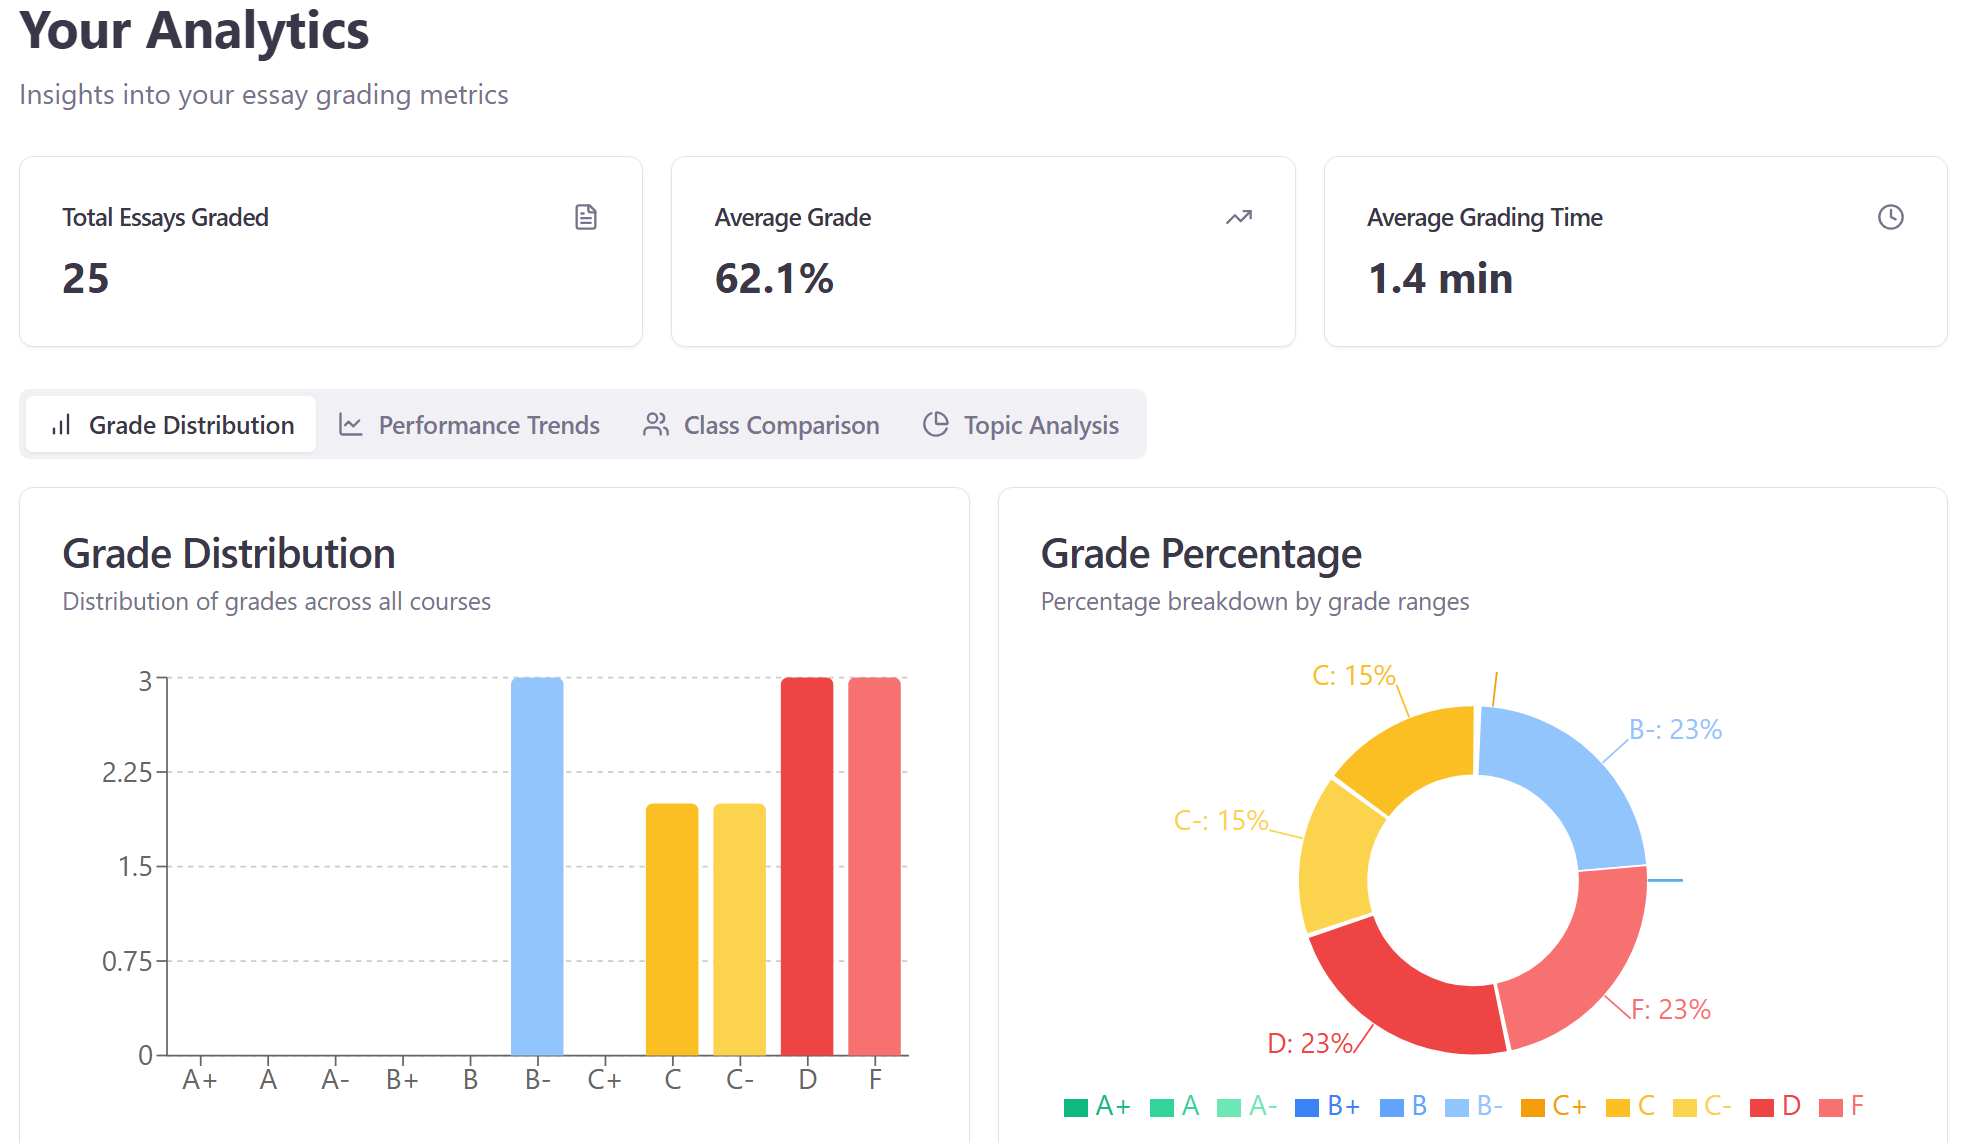Image resolution: width=1981 pixels, height=1143 pixels.
Task: Click the people icon next to Class Comparison
Action: click(x=656, y=424)
